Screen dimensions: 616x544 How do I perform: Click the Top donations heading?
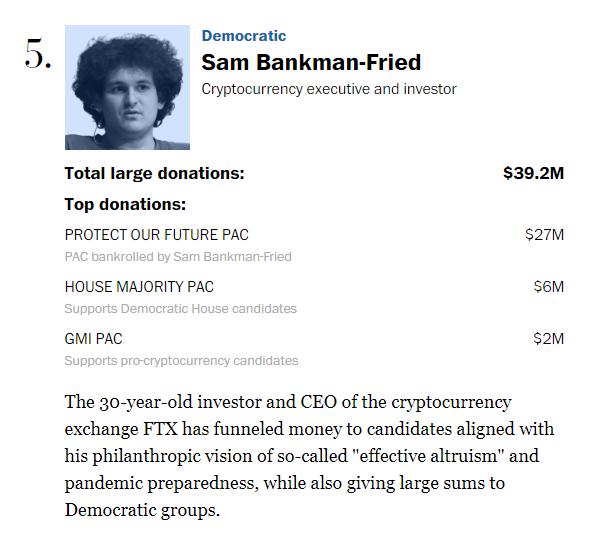tap(125, 204)
